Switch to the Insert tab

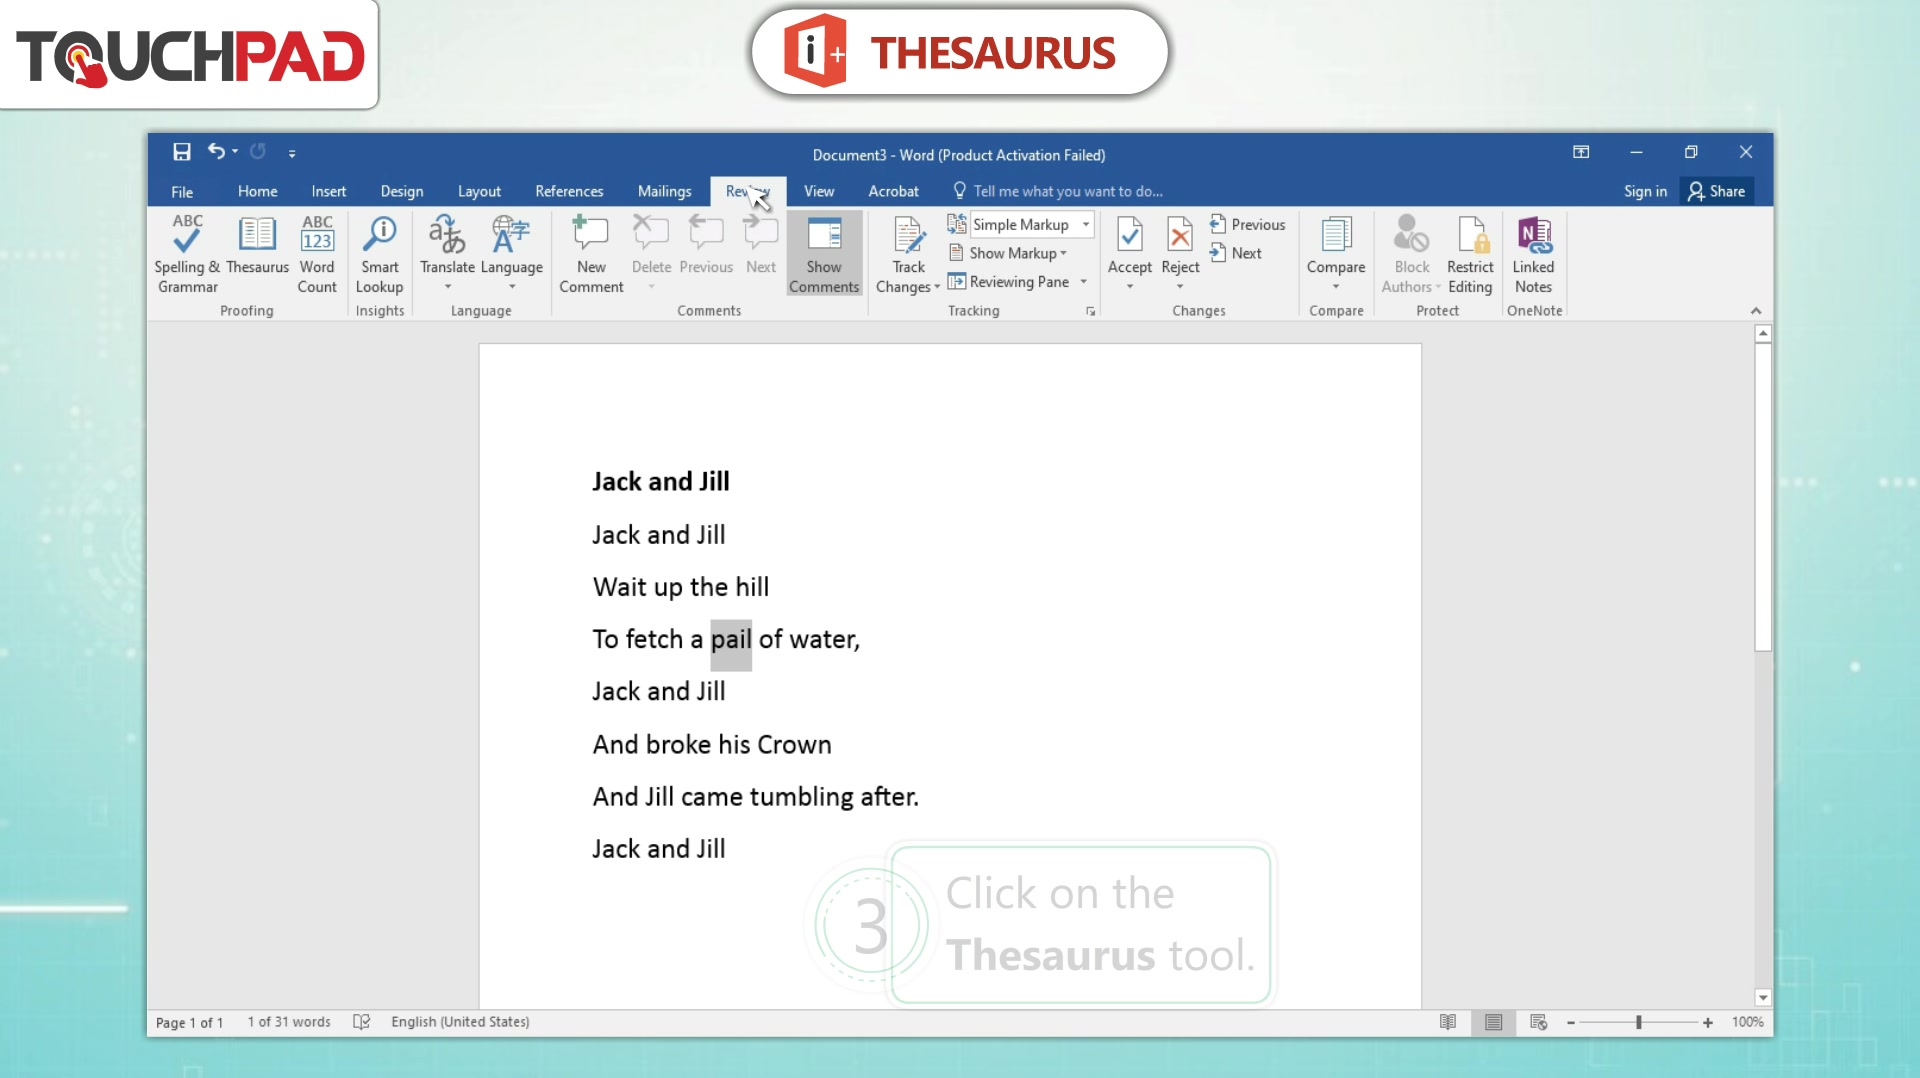[328, 191]
